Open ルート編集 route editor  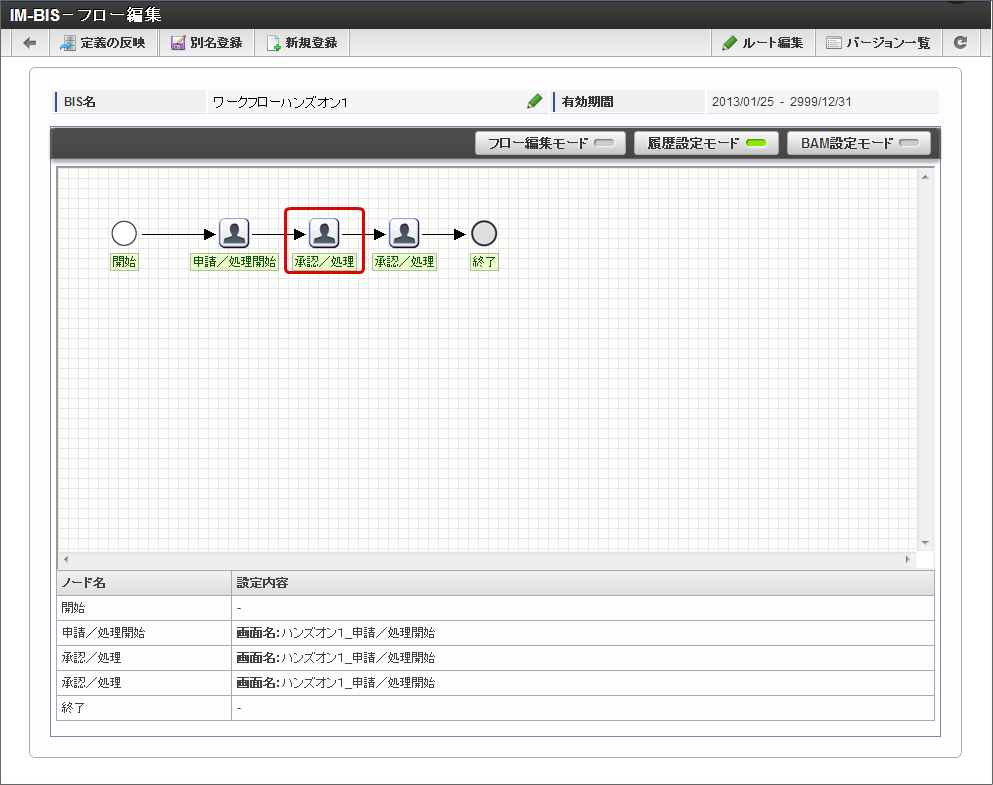pos(762,43)
